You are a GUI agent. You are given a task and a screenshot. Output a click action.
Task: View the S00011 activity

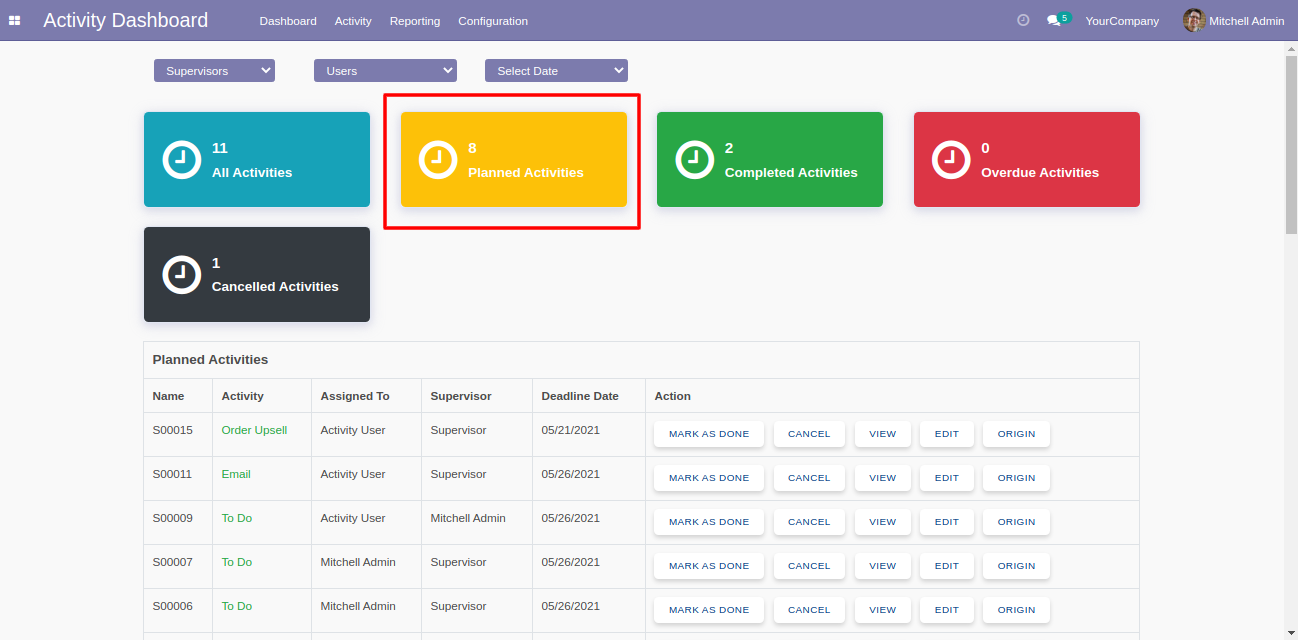(883, 478)
